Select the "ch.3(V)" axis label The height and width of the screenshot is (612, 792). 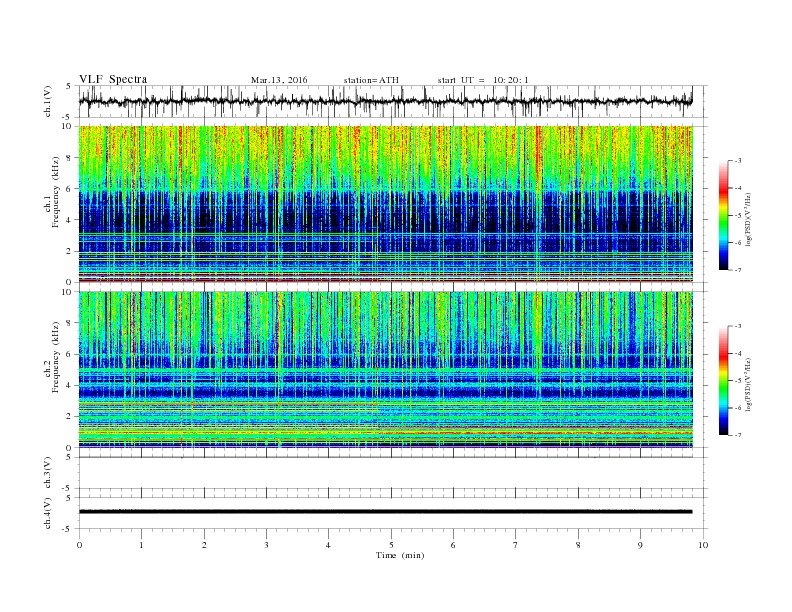click(x=48, y=473)
